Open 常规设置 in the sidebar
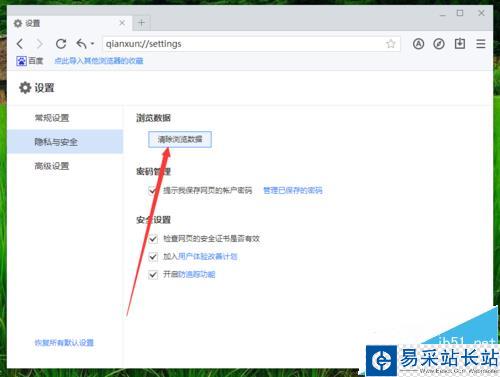The image size is (500, 377). 52,118
